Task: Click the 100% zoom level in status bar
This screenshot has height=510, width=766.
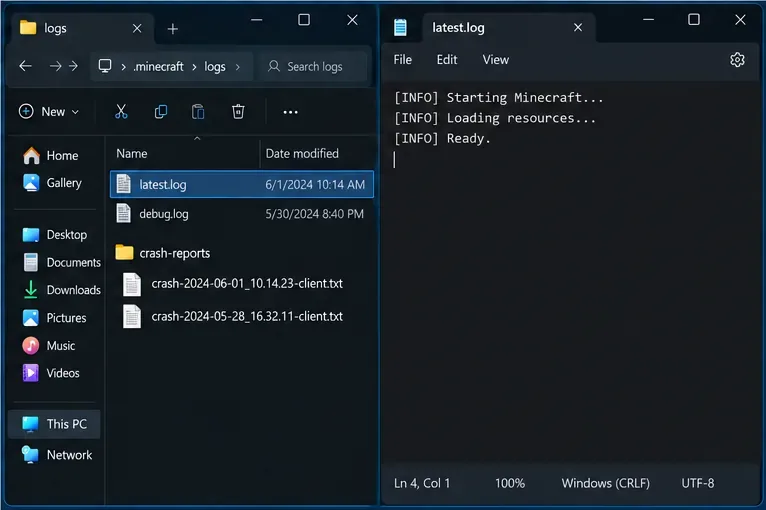Action: click(510, 483)
